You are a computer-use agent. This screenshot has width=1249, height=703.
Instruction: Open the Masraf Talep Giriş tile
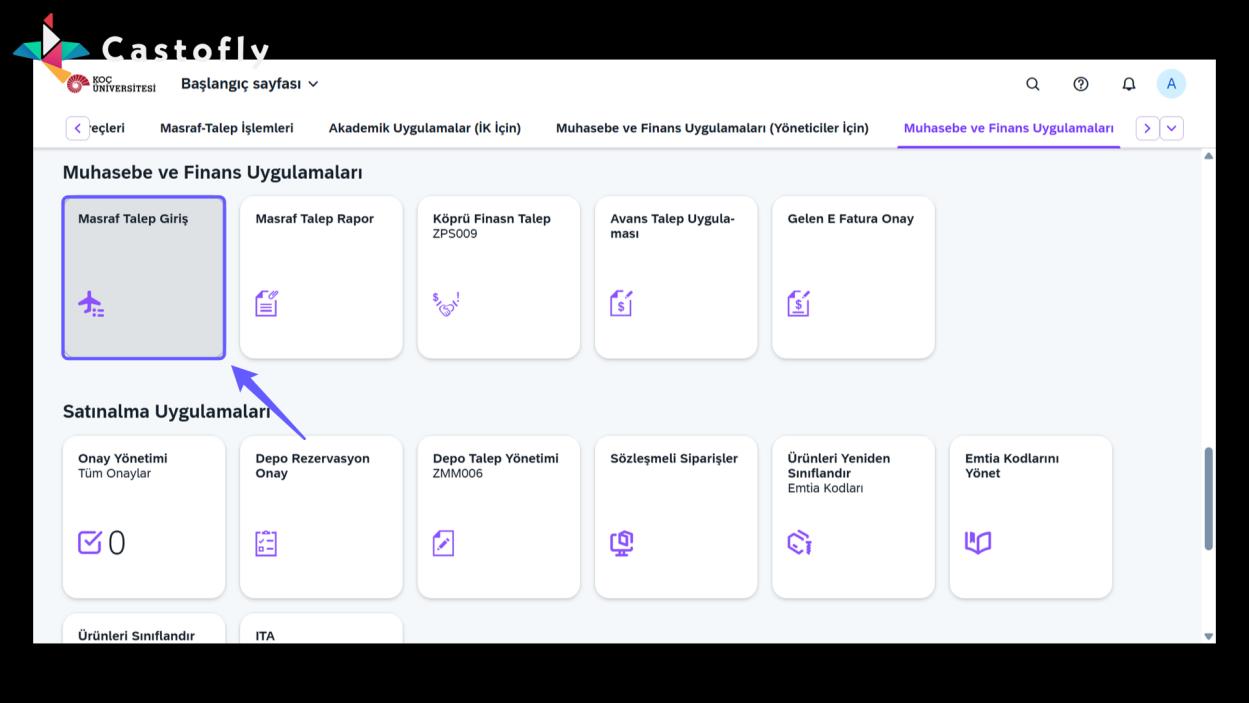tap(144, 277)
